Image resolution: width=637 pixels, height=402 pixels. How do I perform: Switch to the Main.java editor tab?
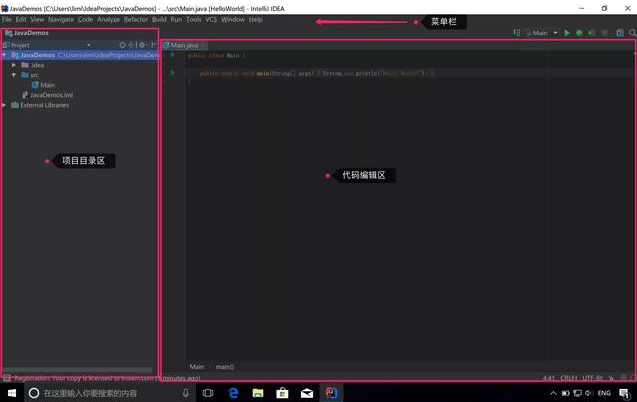point(184,45)
